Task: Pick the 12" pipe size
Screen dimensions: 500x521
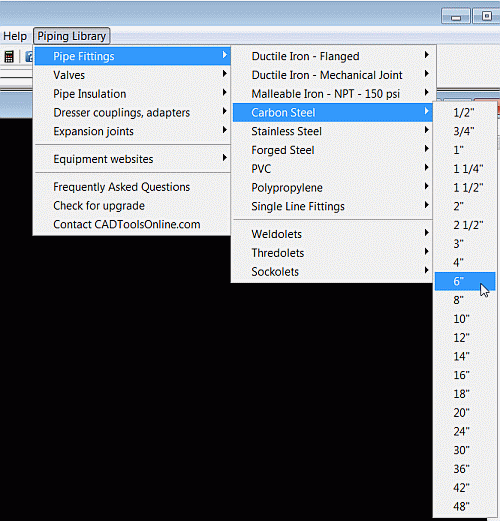Action: (465, 338)
